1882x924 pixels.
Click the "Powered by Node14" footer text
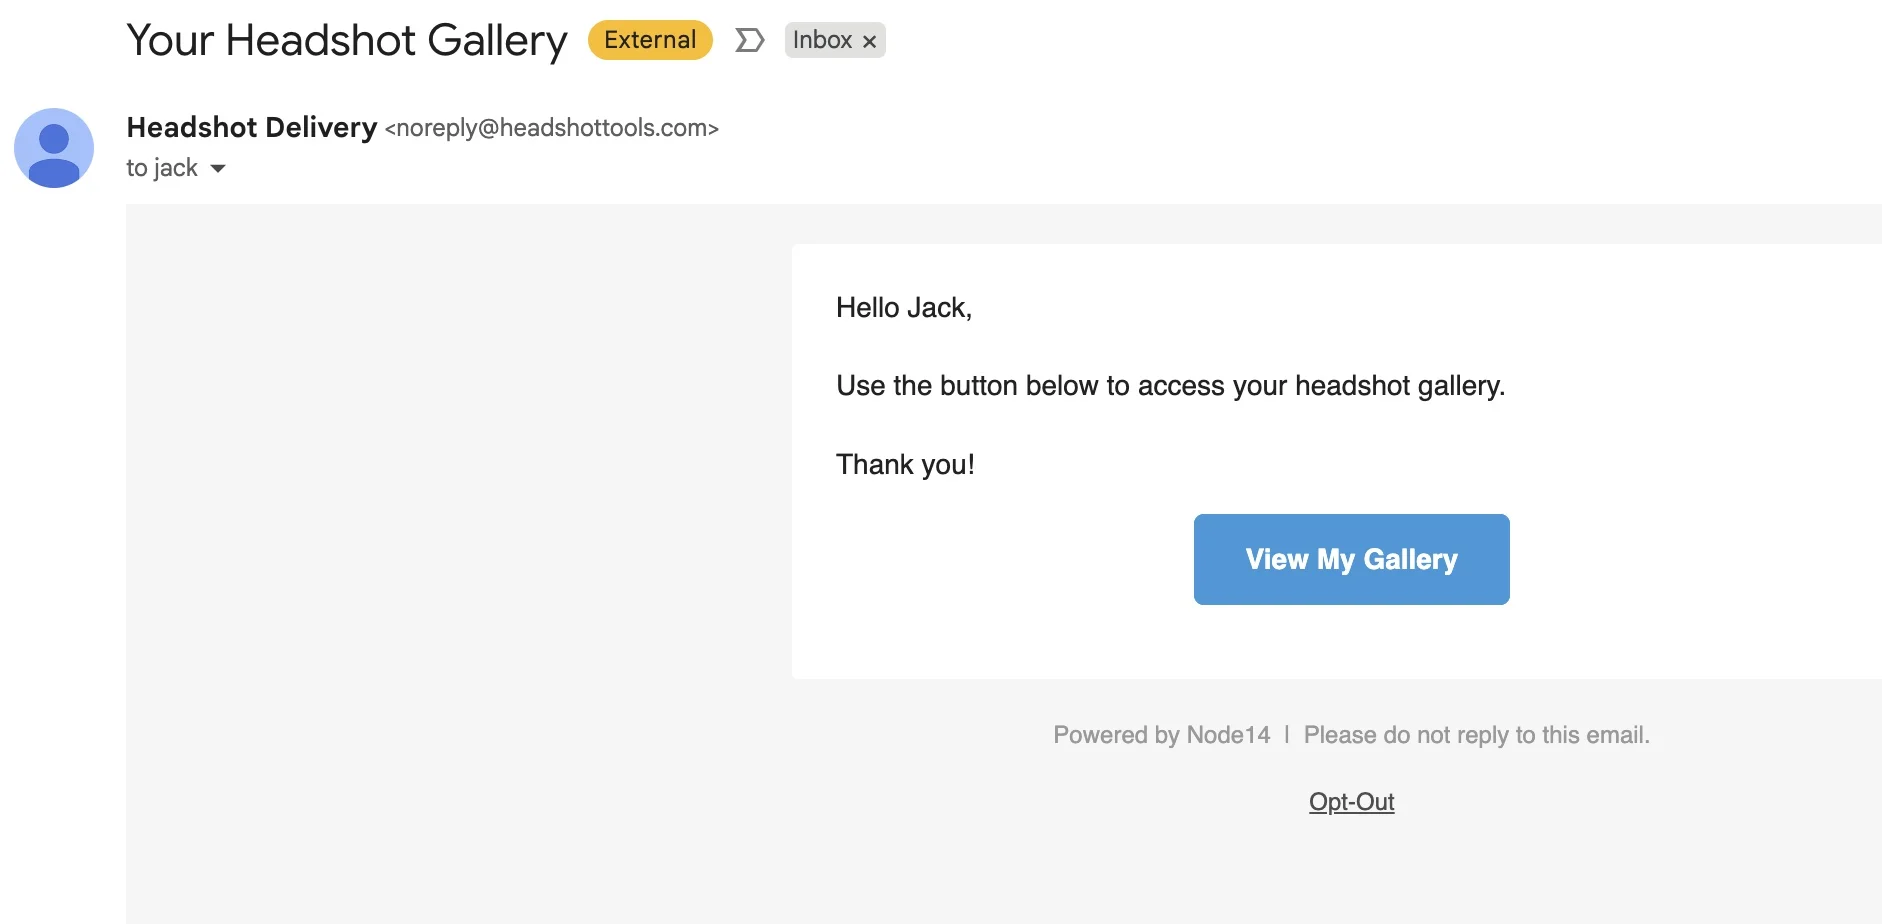click(x=1161, y=735)
